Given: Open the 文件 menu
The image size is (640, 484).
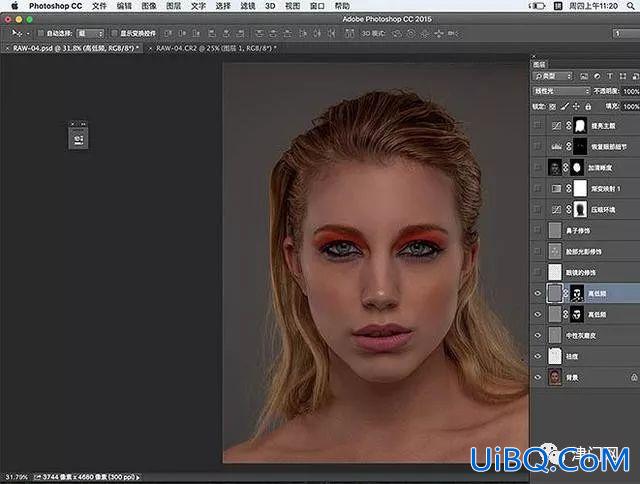Looking at the screenshot, I should point(99,6).
